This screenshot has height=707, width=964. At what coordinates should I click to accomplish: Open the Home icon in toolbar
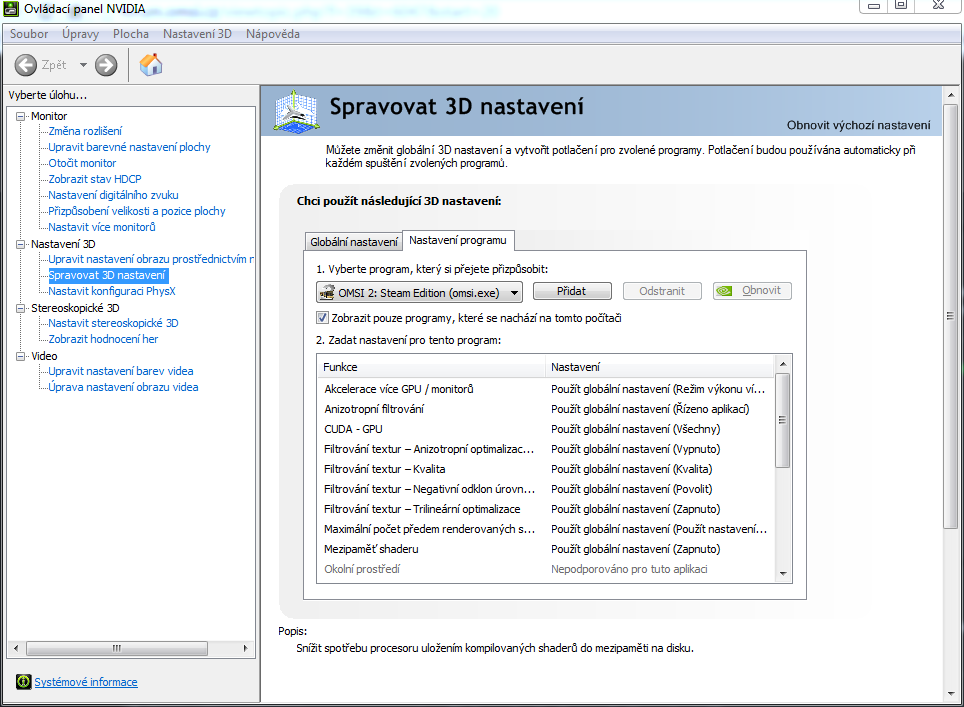[151, 65]
